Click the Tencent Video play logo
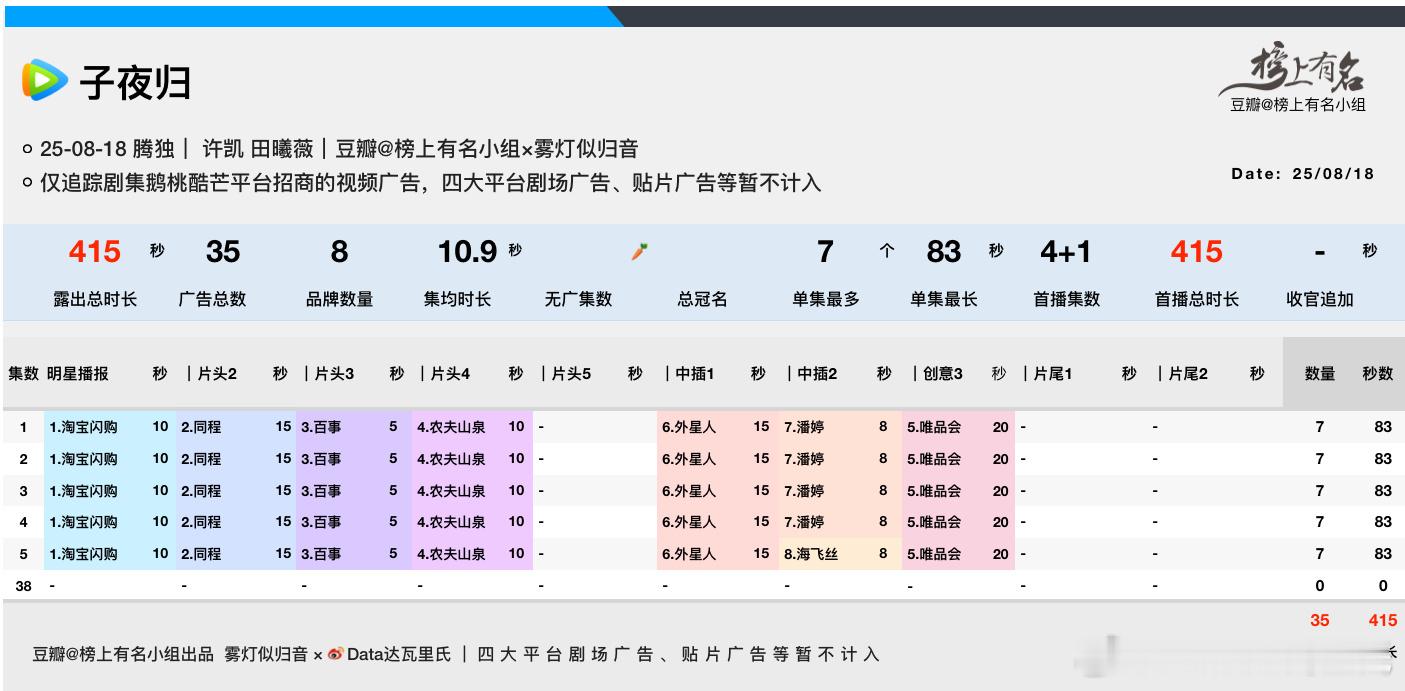 coord(45,80)
